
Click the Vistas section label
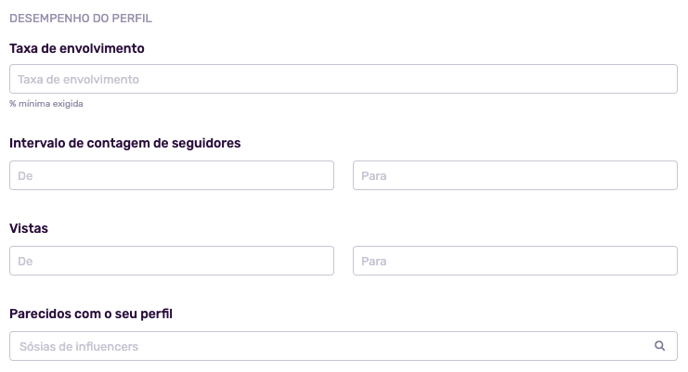pyautogui.click(x=29, y=228)
